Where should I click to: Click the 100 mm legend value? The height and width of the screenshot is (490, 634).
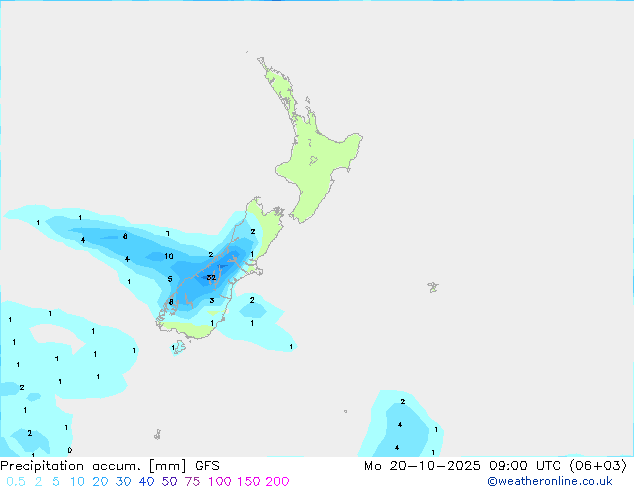pyautogui.click(x=220, y=482)
